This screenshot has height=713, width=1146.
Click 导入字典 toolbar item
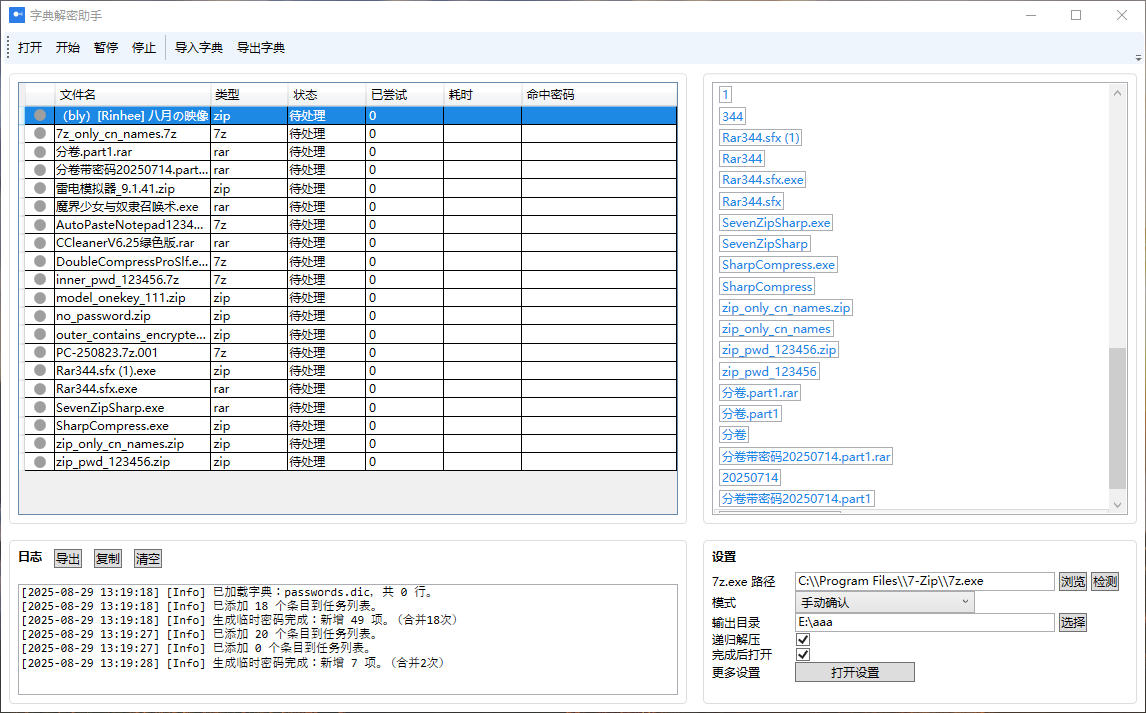pyautogui.click(x=199, y=47)
